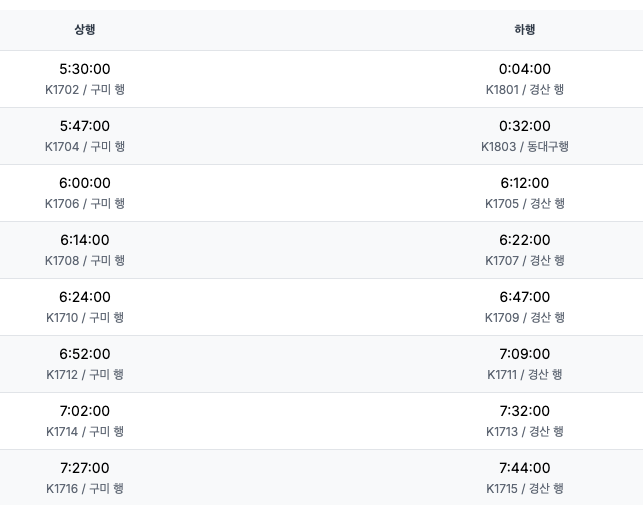Pick the 6:47:00 K1709 downbound train

[524, 307]
